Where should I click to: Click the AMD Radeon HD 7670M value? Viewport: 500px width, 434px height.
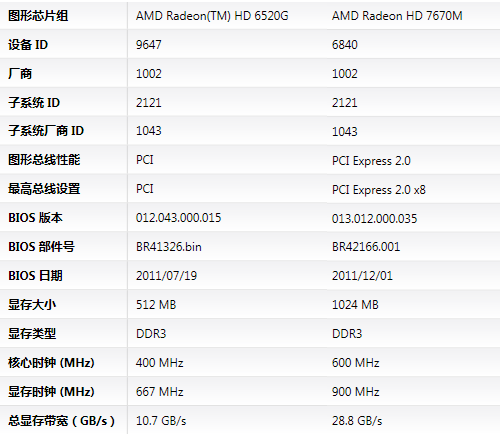(397, 16)
